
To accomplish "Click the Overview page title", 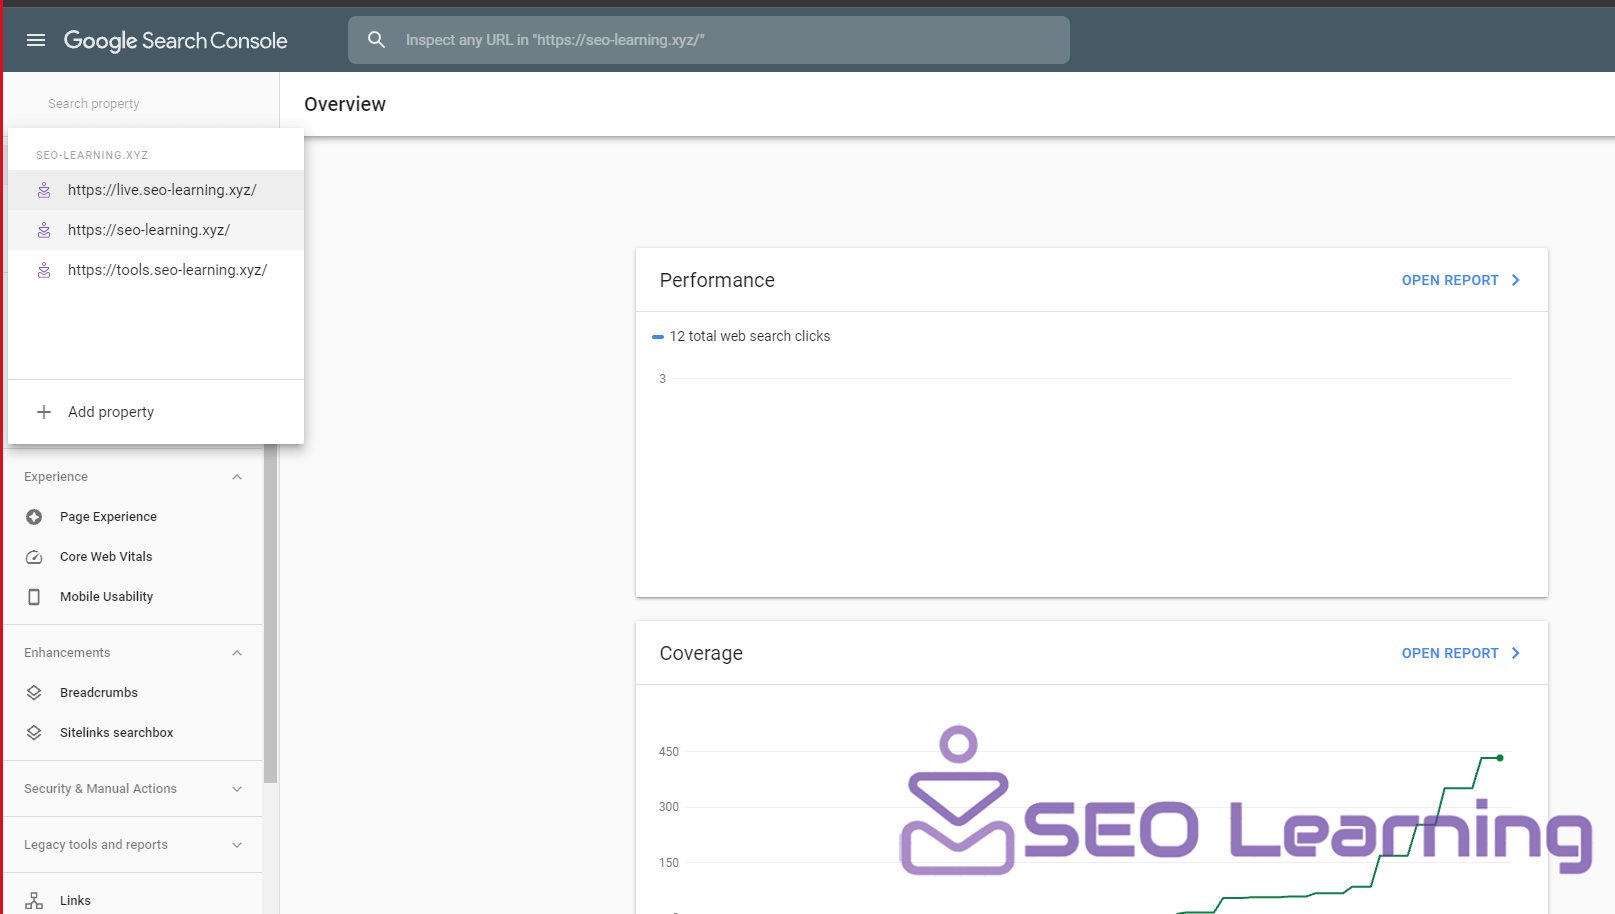I will coord(345,104).
